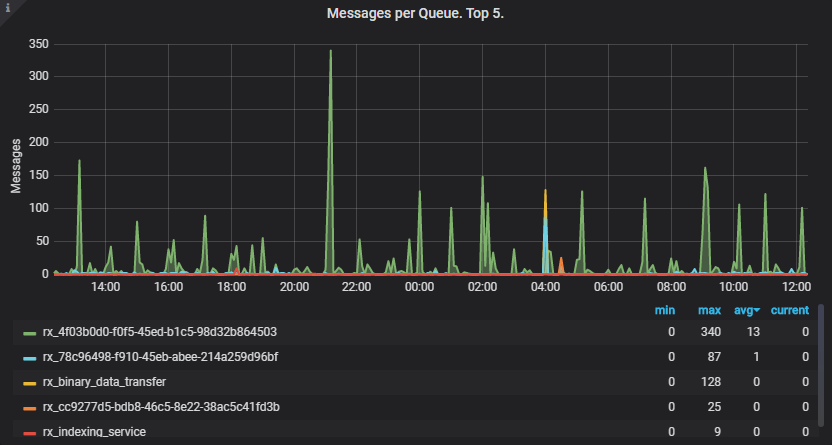Click the blue swatch for rx_78c96498 series

[x=29, y=357]
